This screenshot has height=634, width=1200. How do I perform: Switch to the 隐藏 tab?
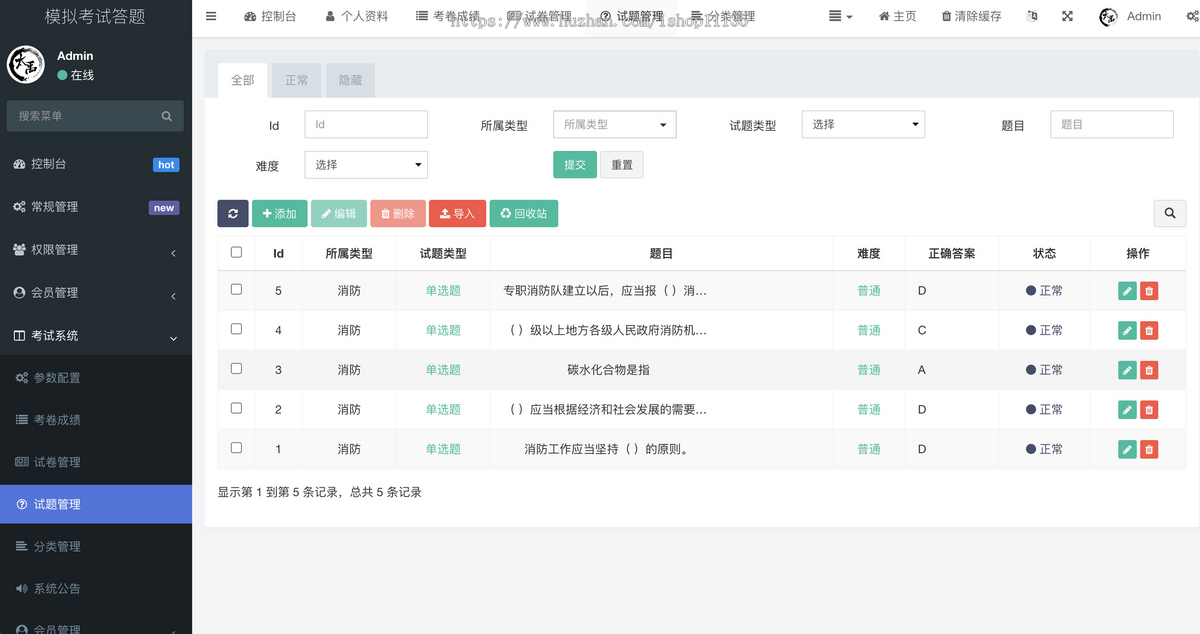351,81
